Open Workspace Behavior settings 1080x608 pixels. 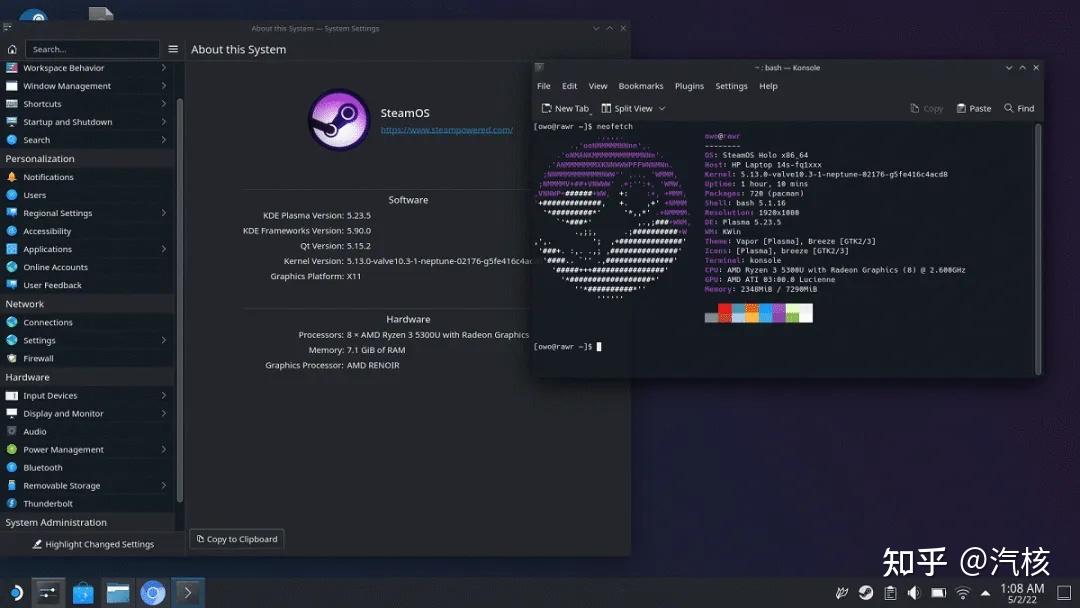63,68
